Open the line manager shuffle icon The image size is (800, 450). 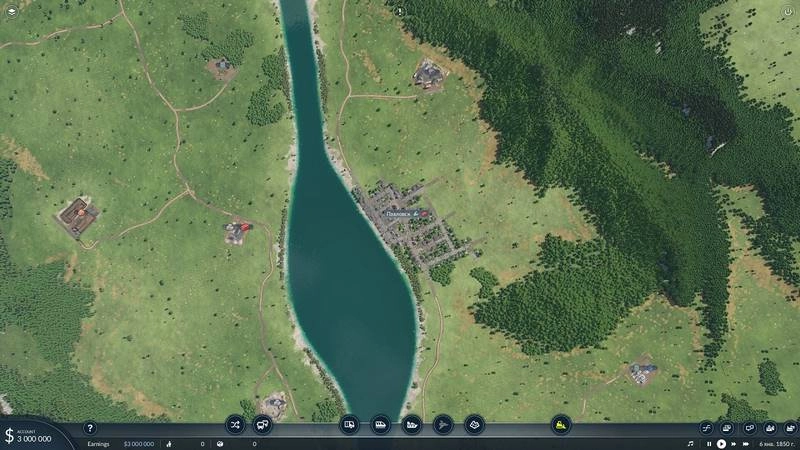click(235, 424)
